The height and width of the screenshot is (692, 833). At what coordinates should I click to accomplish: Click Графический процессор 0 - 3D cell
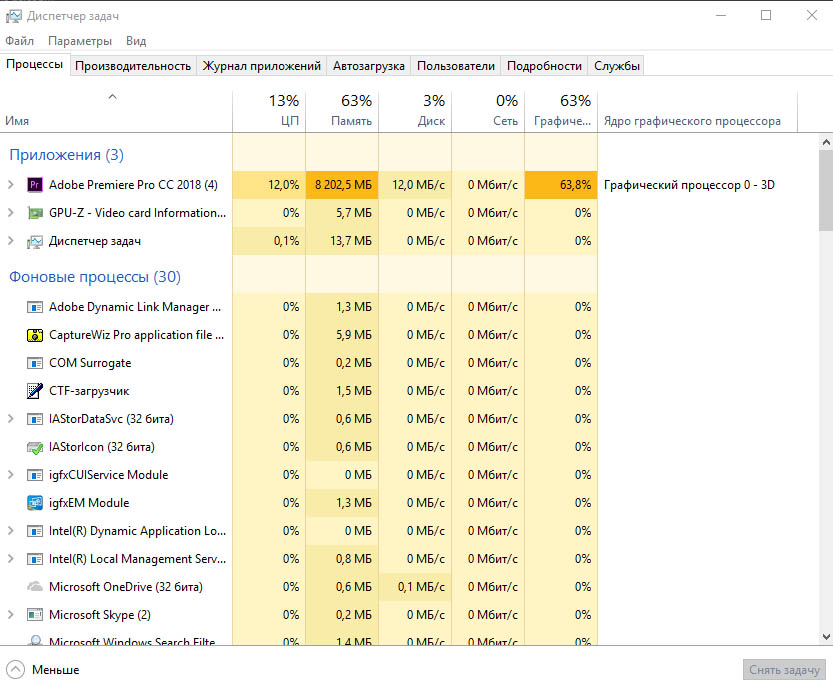coord(689,185)
